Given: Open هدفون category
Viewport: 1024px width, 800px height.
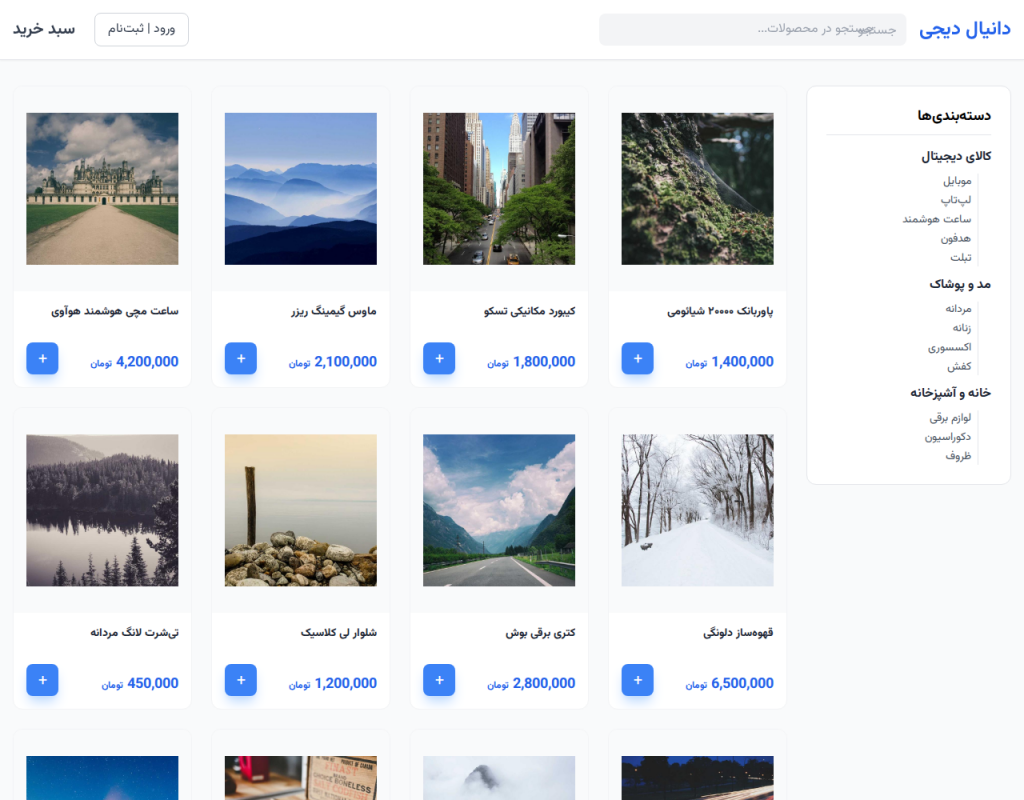Looking at the screenshot, I should click(955, 238).
